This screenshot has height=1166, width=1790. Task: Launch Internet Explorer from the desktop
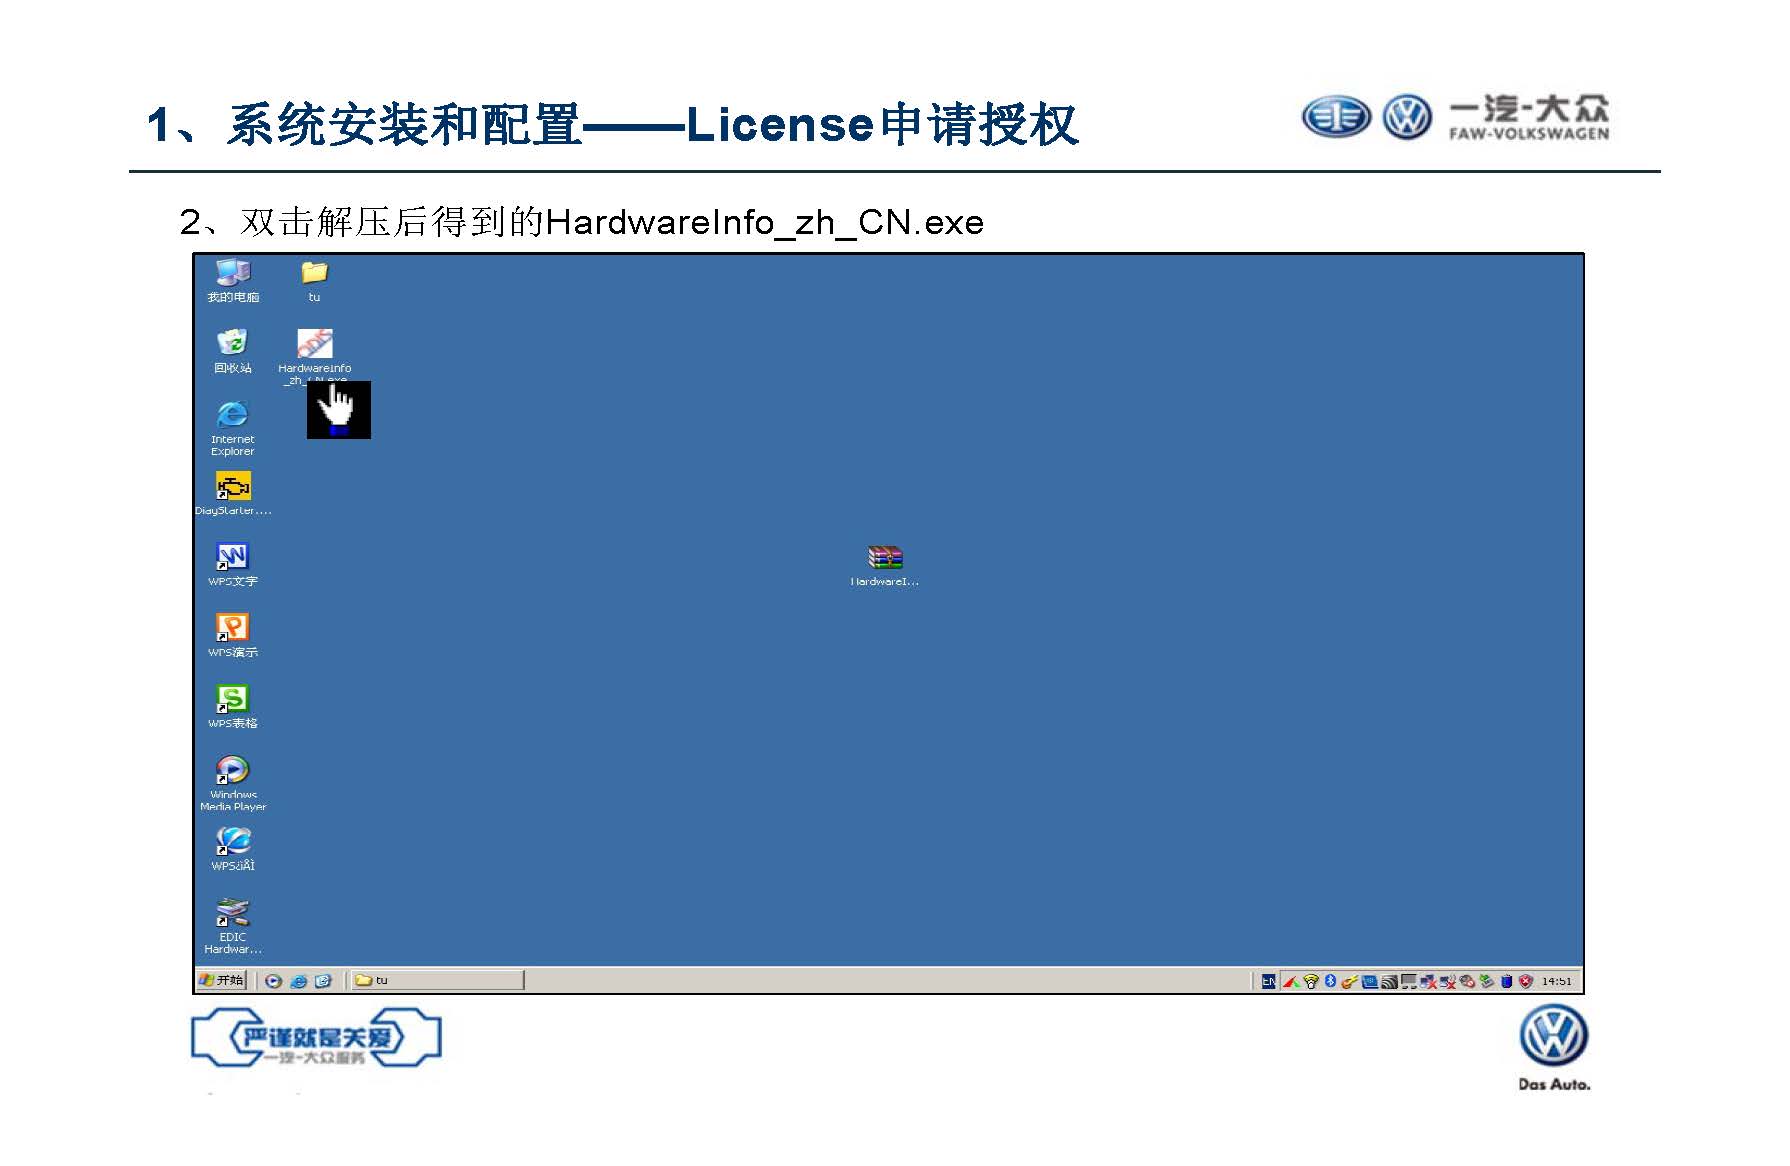[x=233, y=415]
